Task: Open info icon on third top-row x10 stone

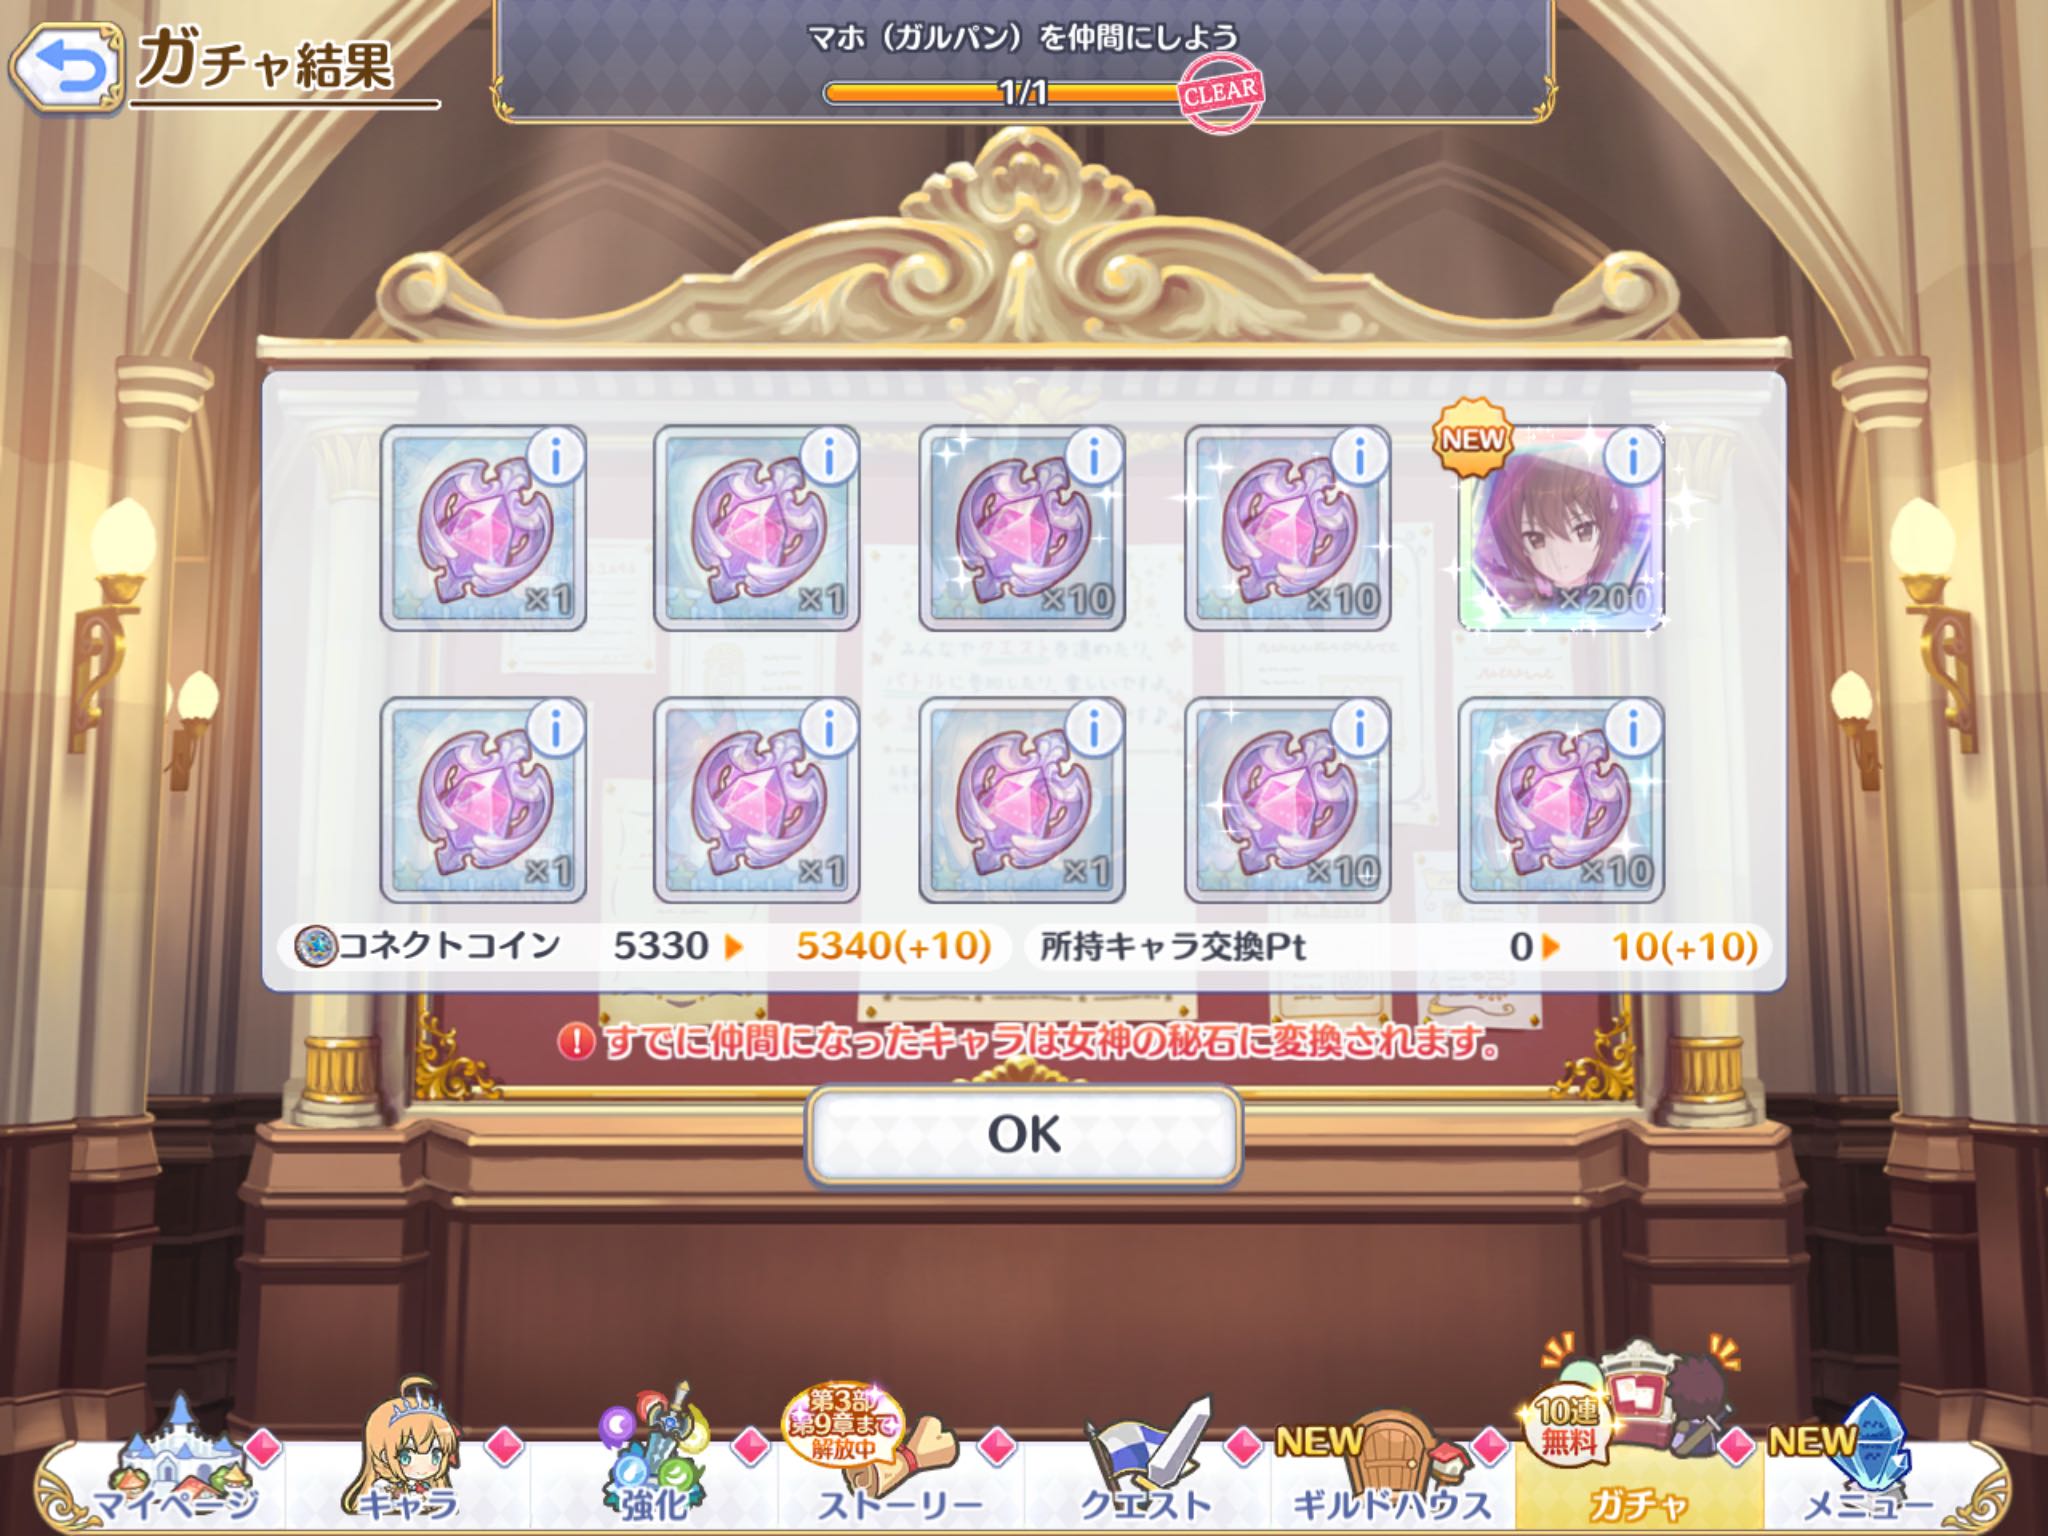Action: point(1094,457)
